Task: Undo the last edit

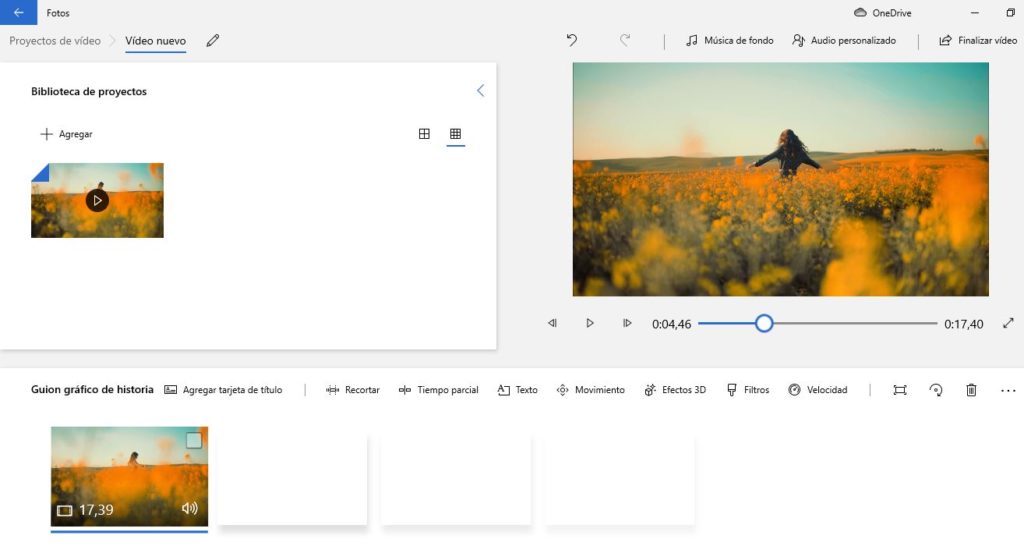Action: (572, 41)
